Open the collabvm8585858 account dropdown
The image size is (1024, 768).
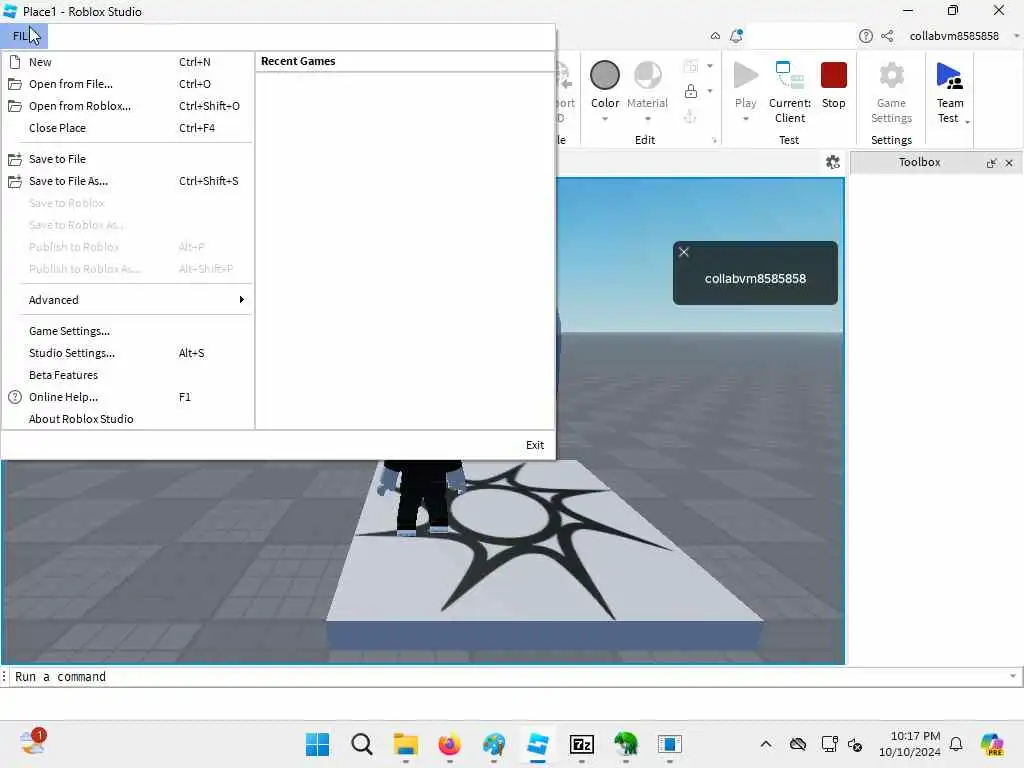[1016, 36]
